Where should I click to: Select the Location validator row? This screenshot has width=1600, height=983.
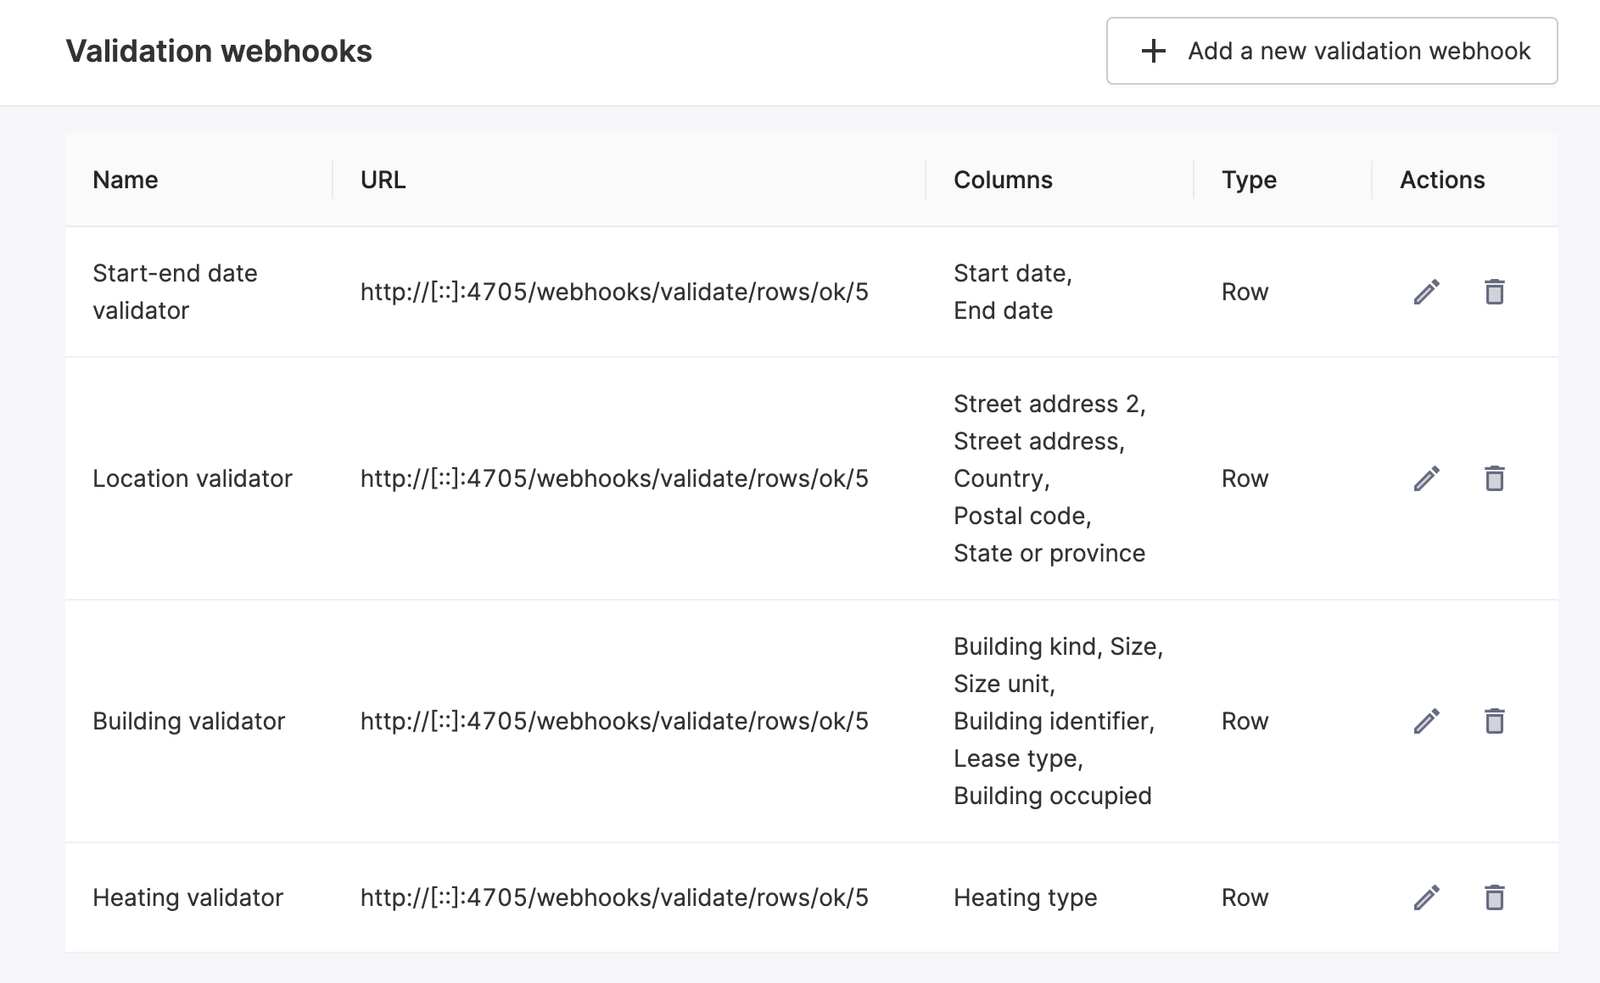pyautogui.click(x=194, y=478)
